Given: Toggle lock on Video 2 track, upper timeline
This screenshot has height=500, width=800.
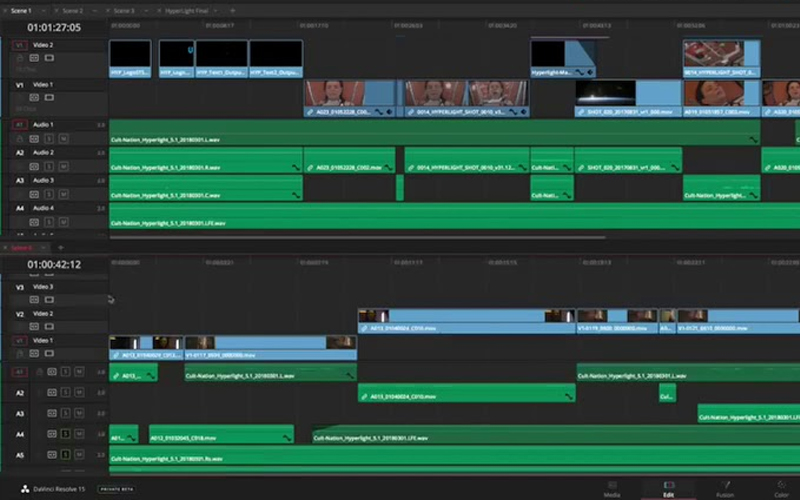Looking at the screenshot, I should click(x=20, y=58).
